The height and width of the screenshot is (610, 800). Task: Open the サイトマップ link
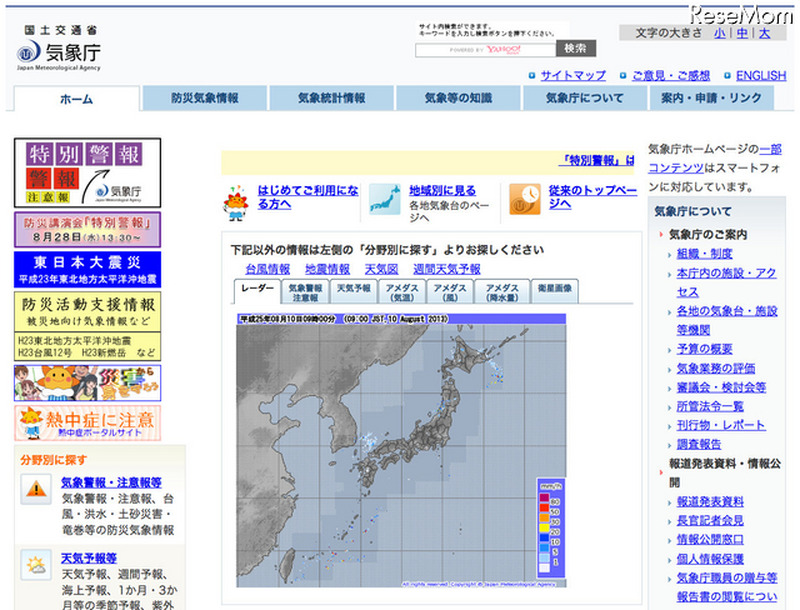pos(573,75)
